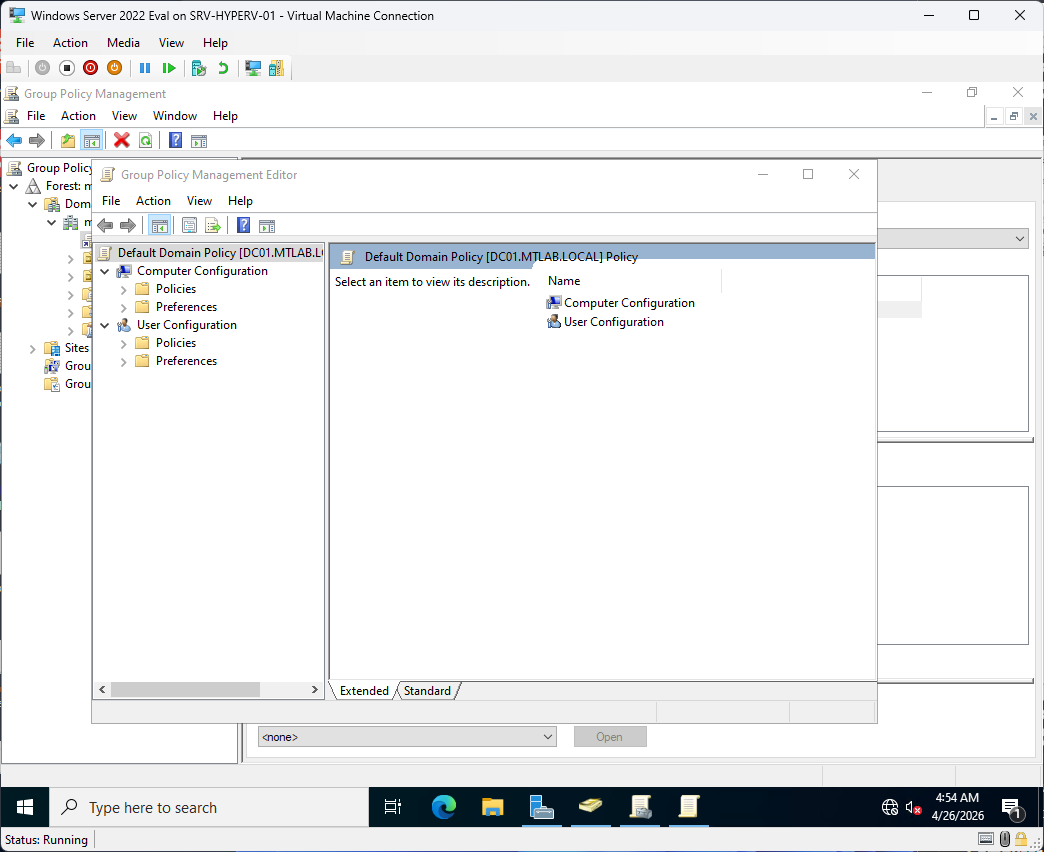Click the Turn Off VM stop icon
Image resolution: width=1044 pixels, height=852 pixels.
click(x=67, y=68)
